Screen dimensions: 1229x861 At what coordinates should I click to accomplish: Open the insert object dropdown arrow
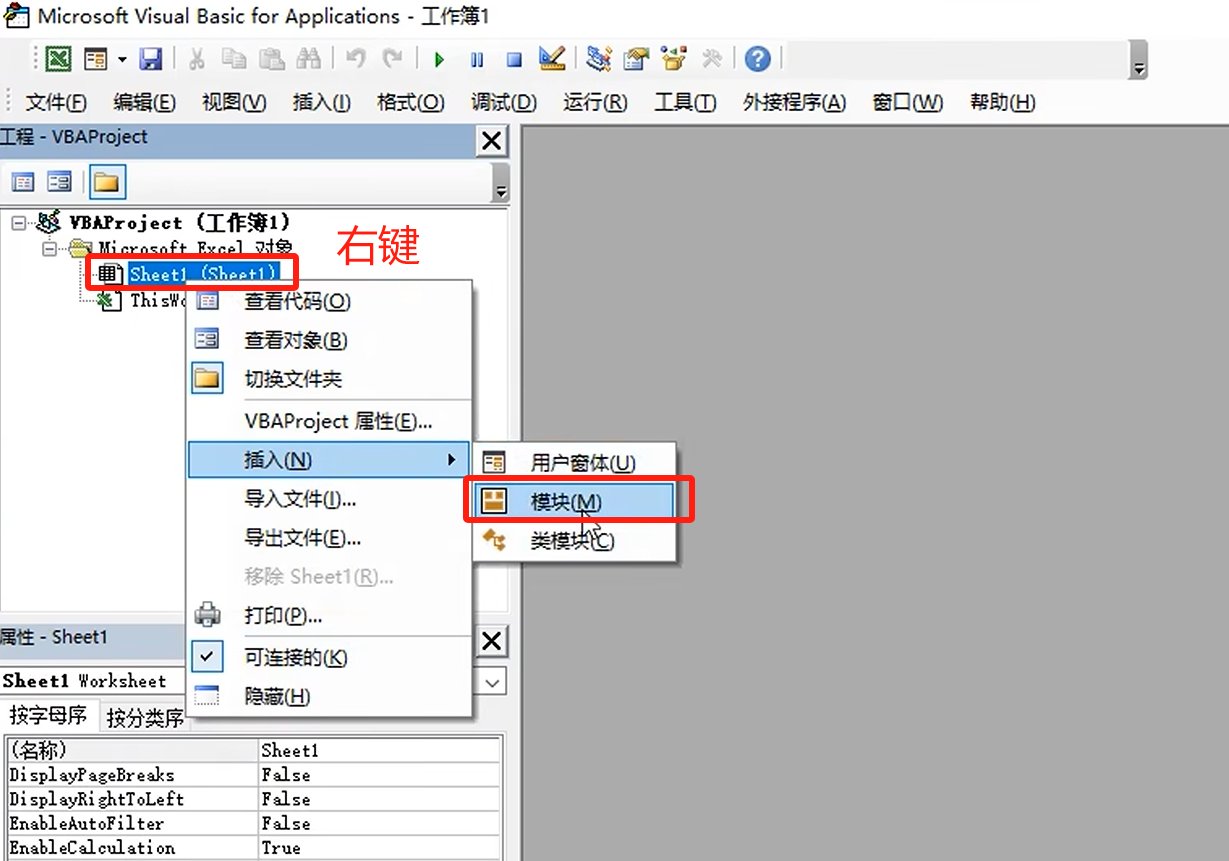point(122,59)
